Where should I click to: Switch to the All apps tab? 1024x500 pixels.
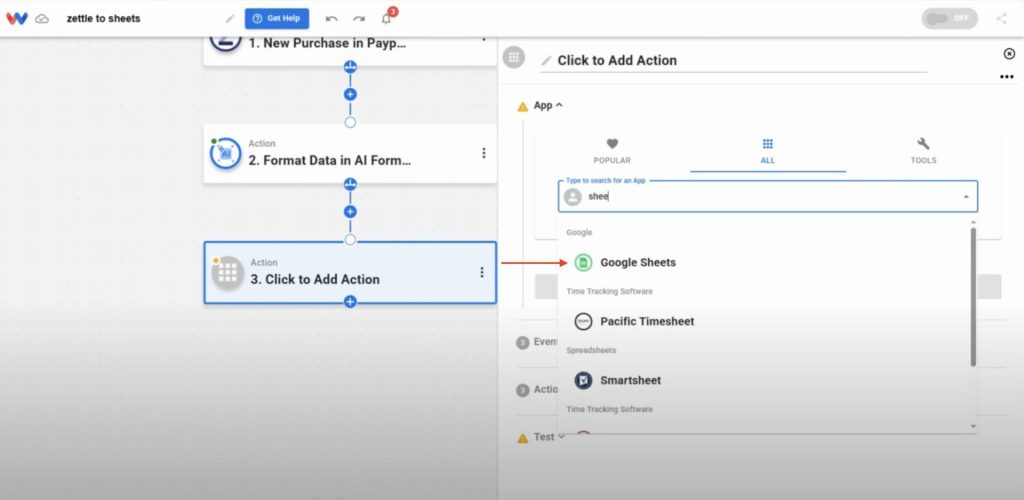767,151
